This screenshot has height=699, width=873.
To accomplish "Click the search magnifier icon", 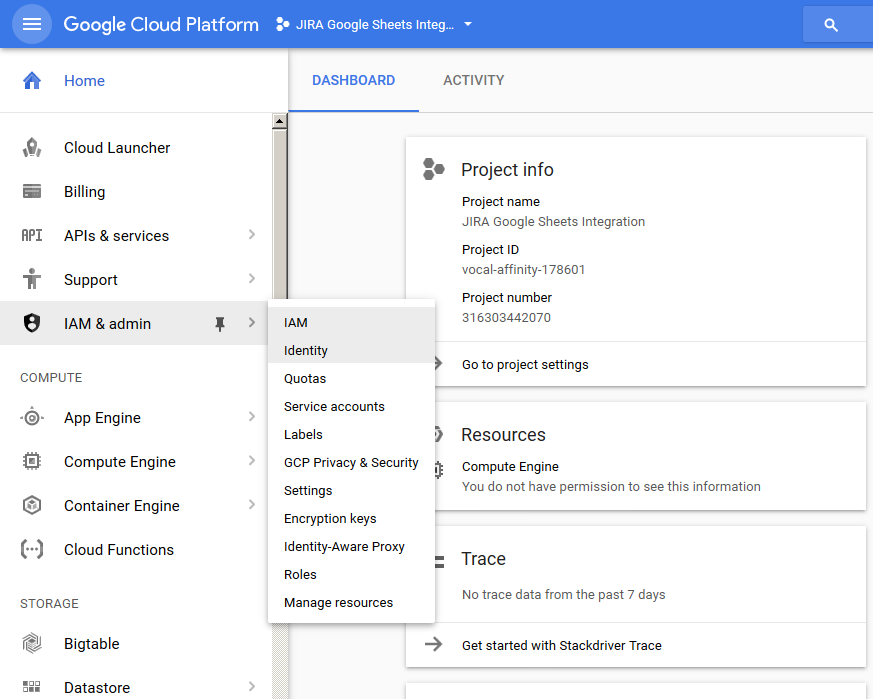I will click(831, 25).
